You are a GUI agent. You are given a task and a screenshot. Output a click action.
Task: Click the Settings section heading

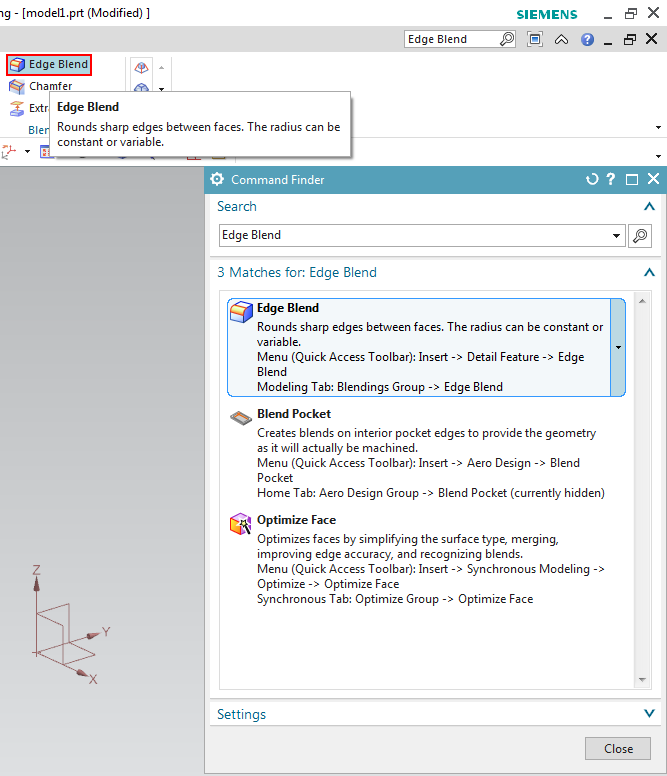[241, 714]
